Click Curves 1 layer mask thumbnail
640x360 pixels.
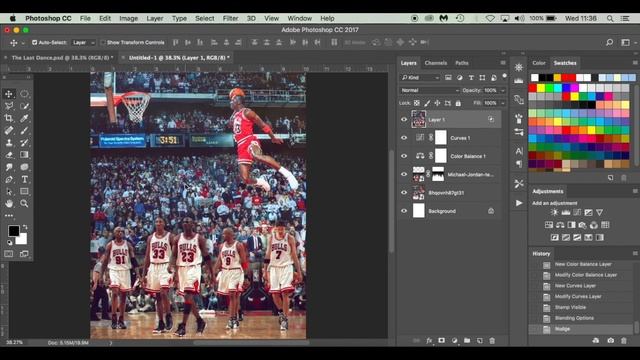click(440, 138)
